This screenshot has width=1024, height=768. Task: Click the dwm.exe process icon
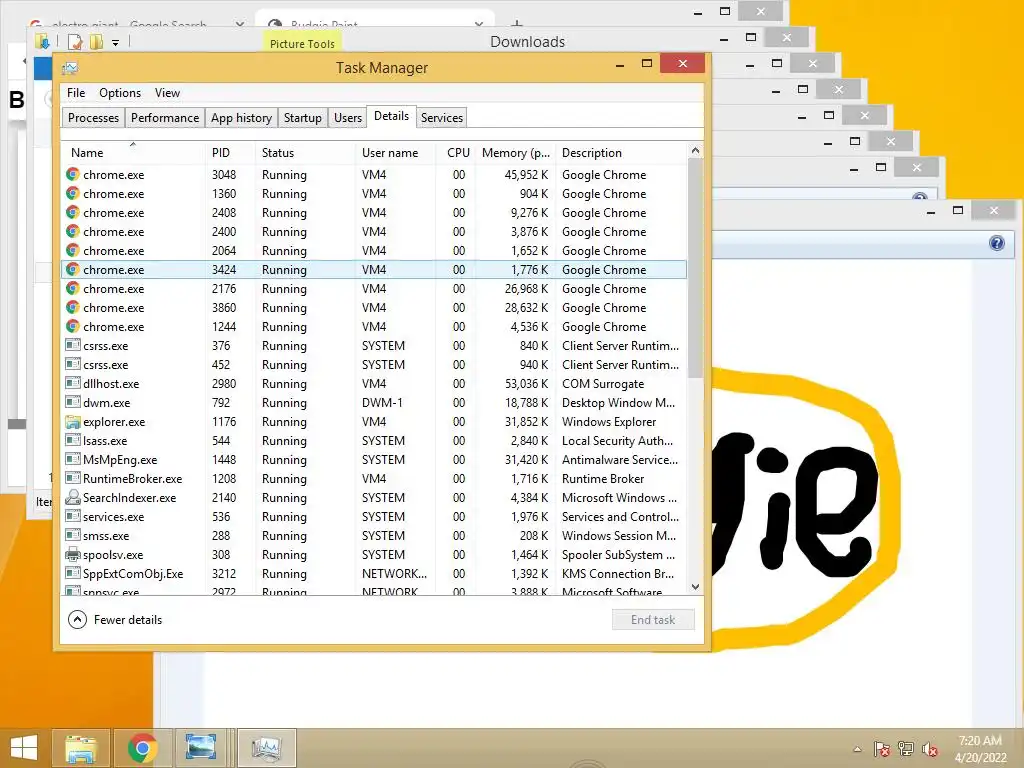point(72,402)
